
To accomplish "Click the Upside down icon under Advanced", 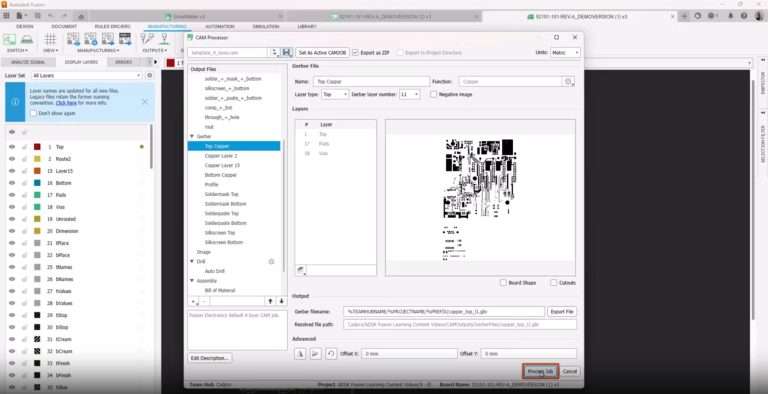I will (x=316, y=353).
